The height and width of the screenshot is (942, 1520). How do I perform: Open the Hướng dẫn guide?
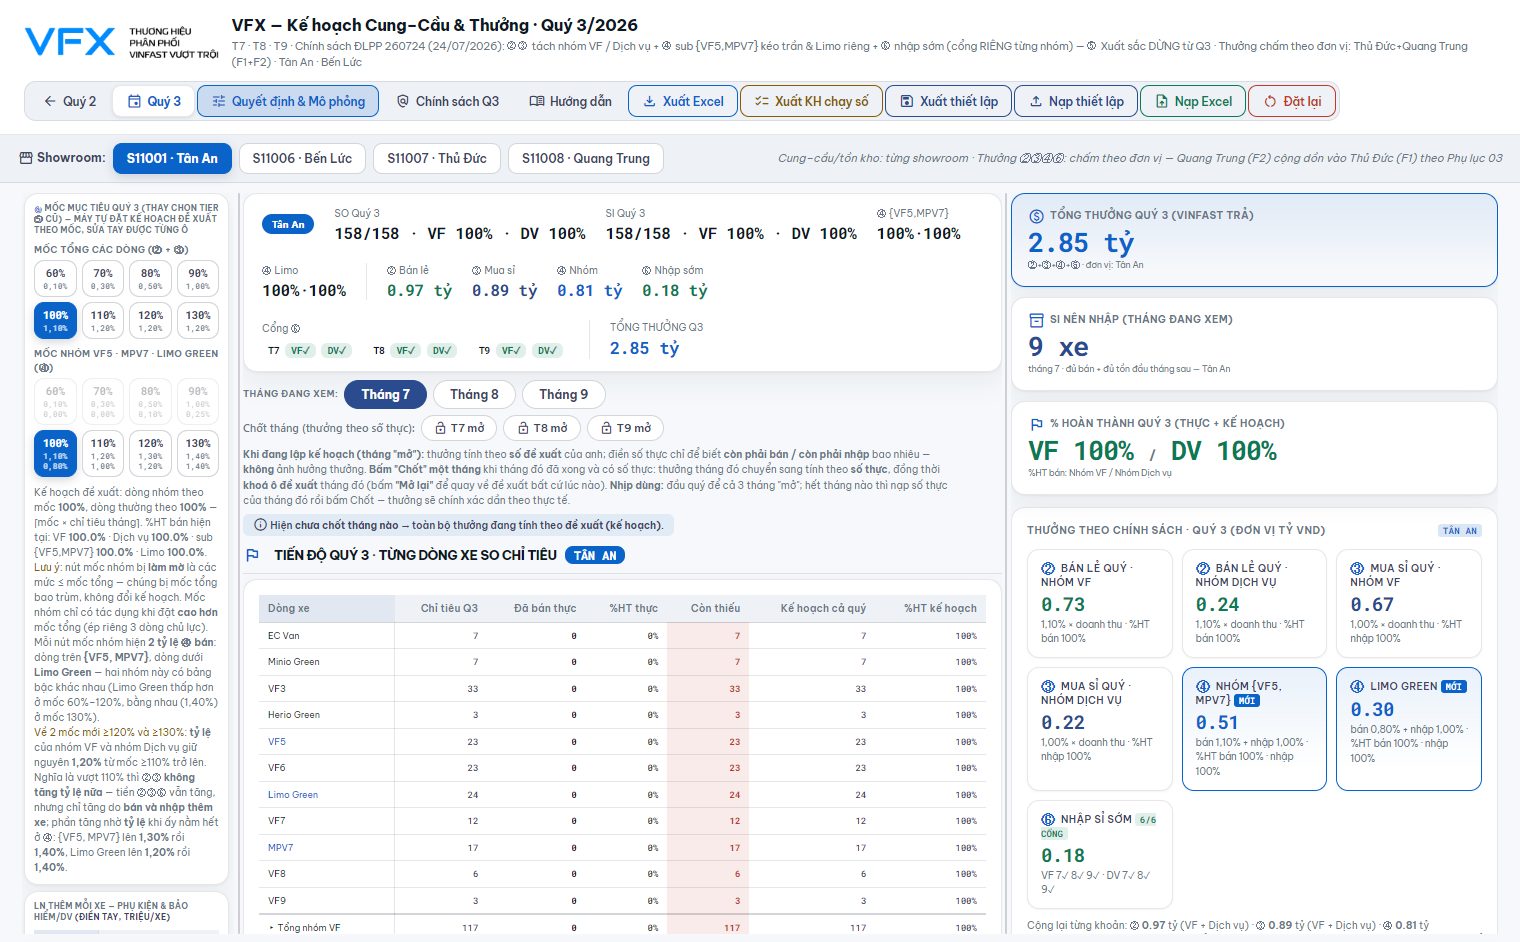570,101
